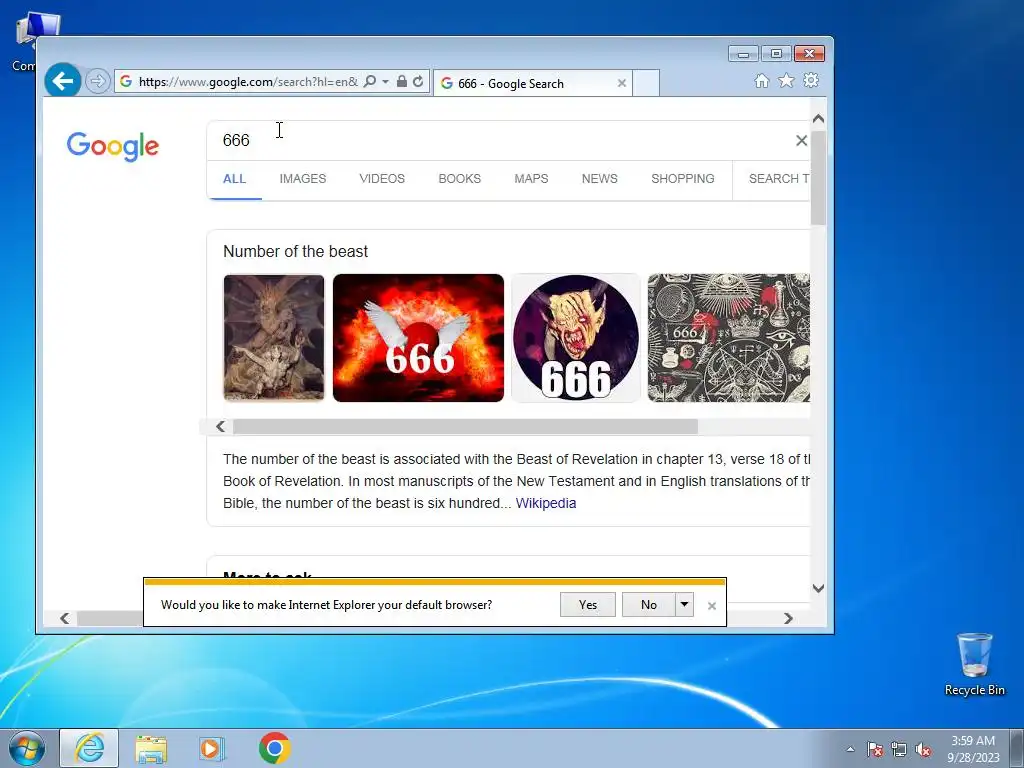
Task: Refresh the page with the reload icon
Action: [418, 81]
